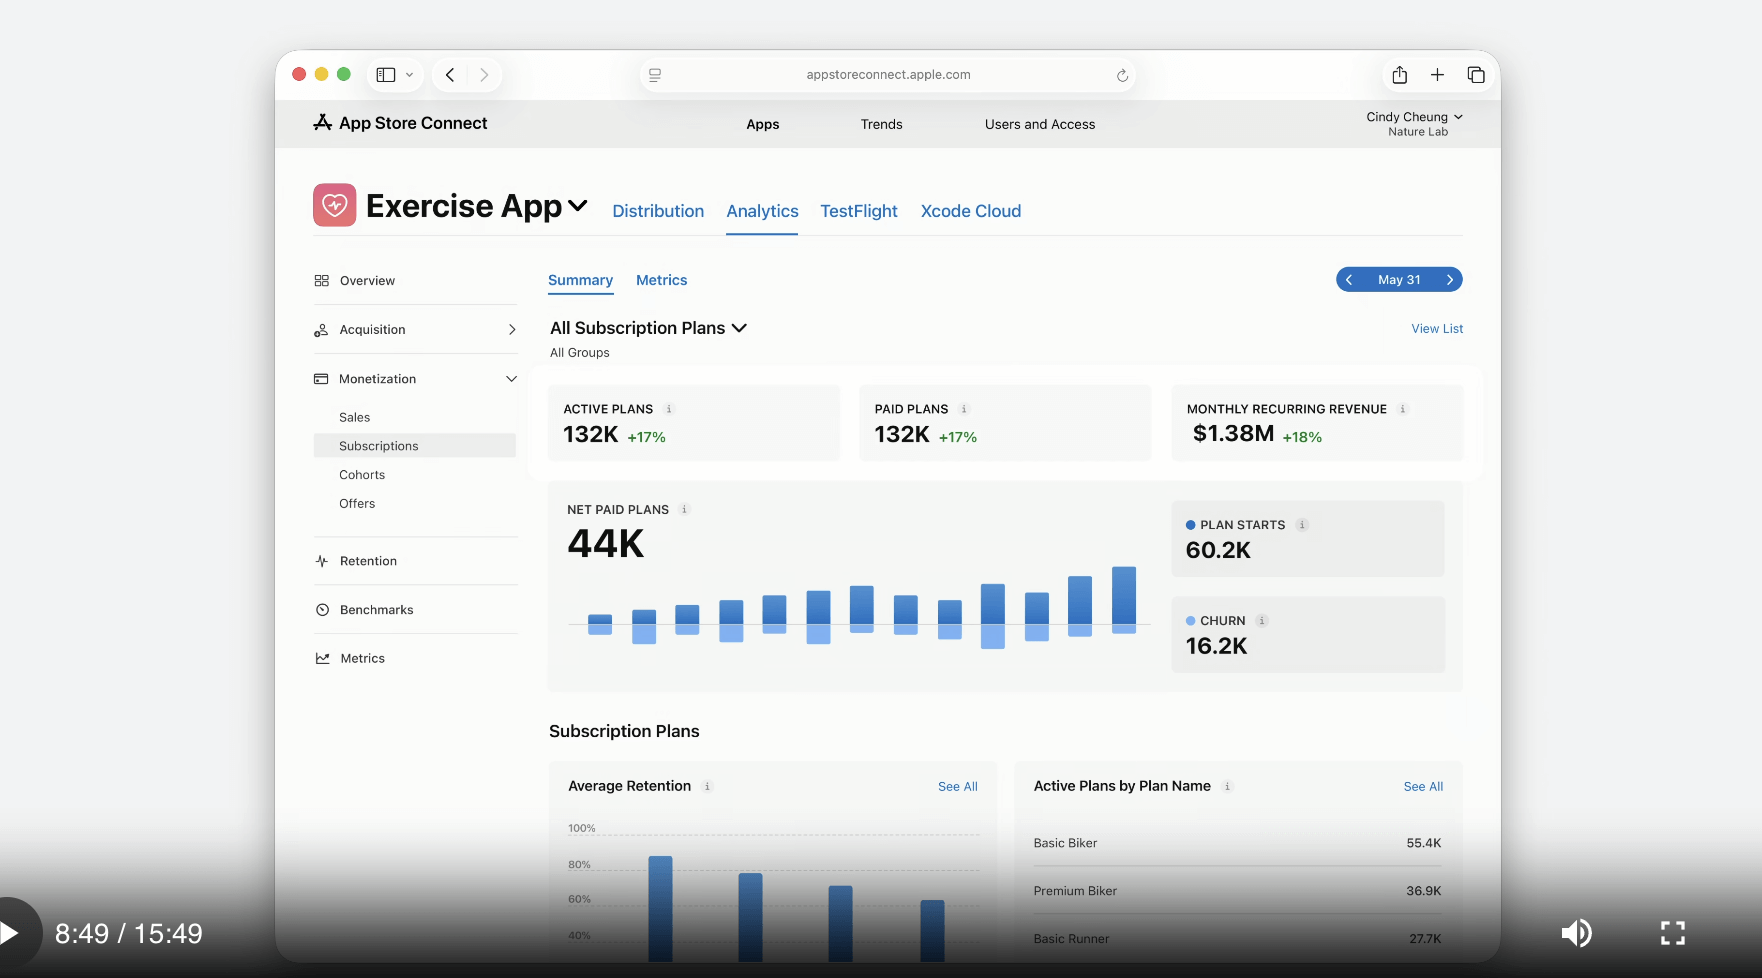Open Sales under Monetization

click(354, 417)
